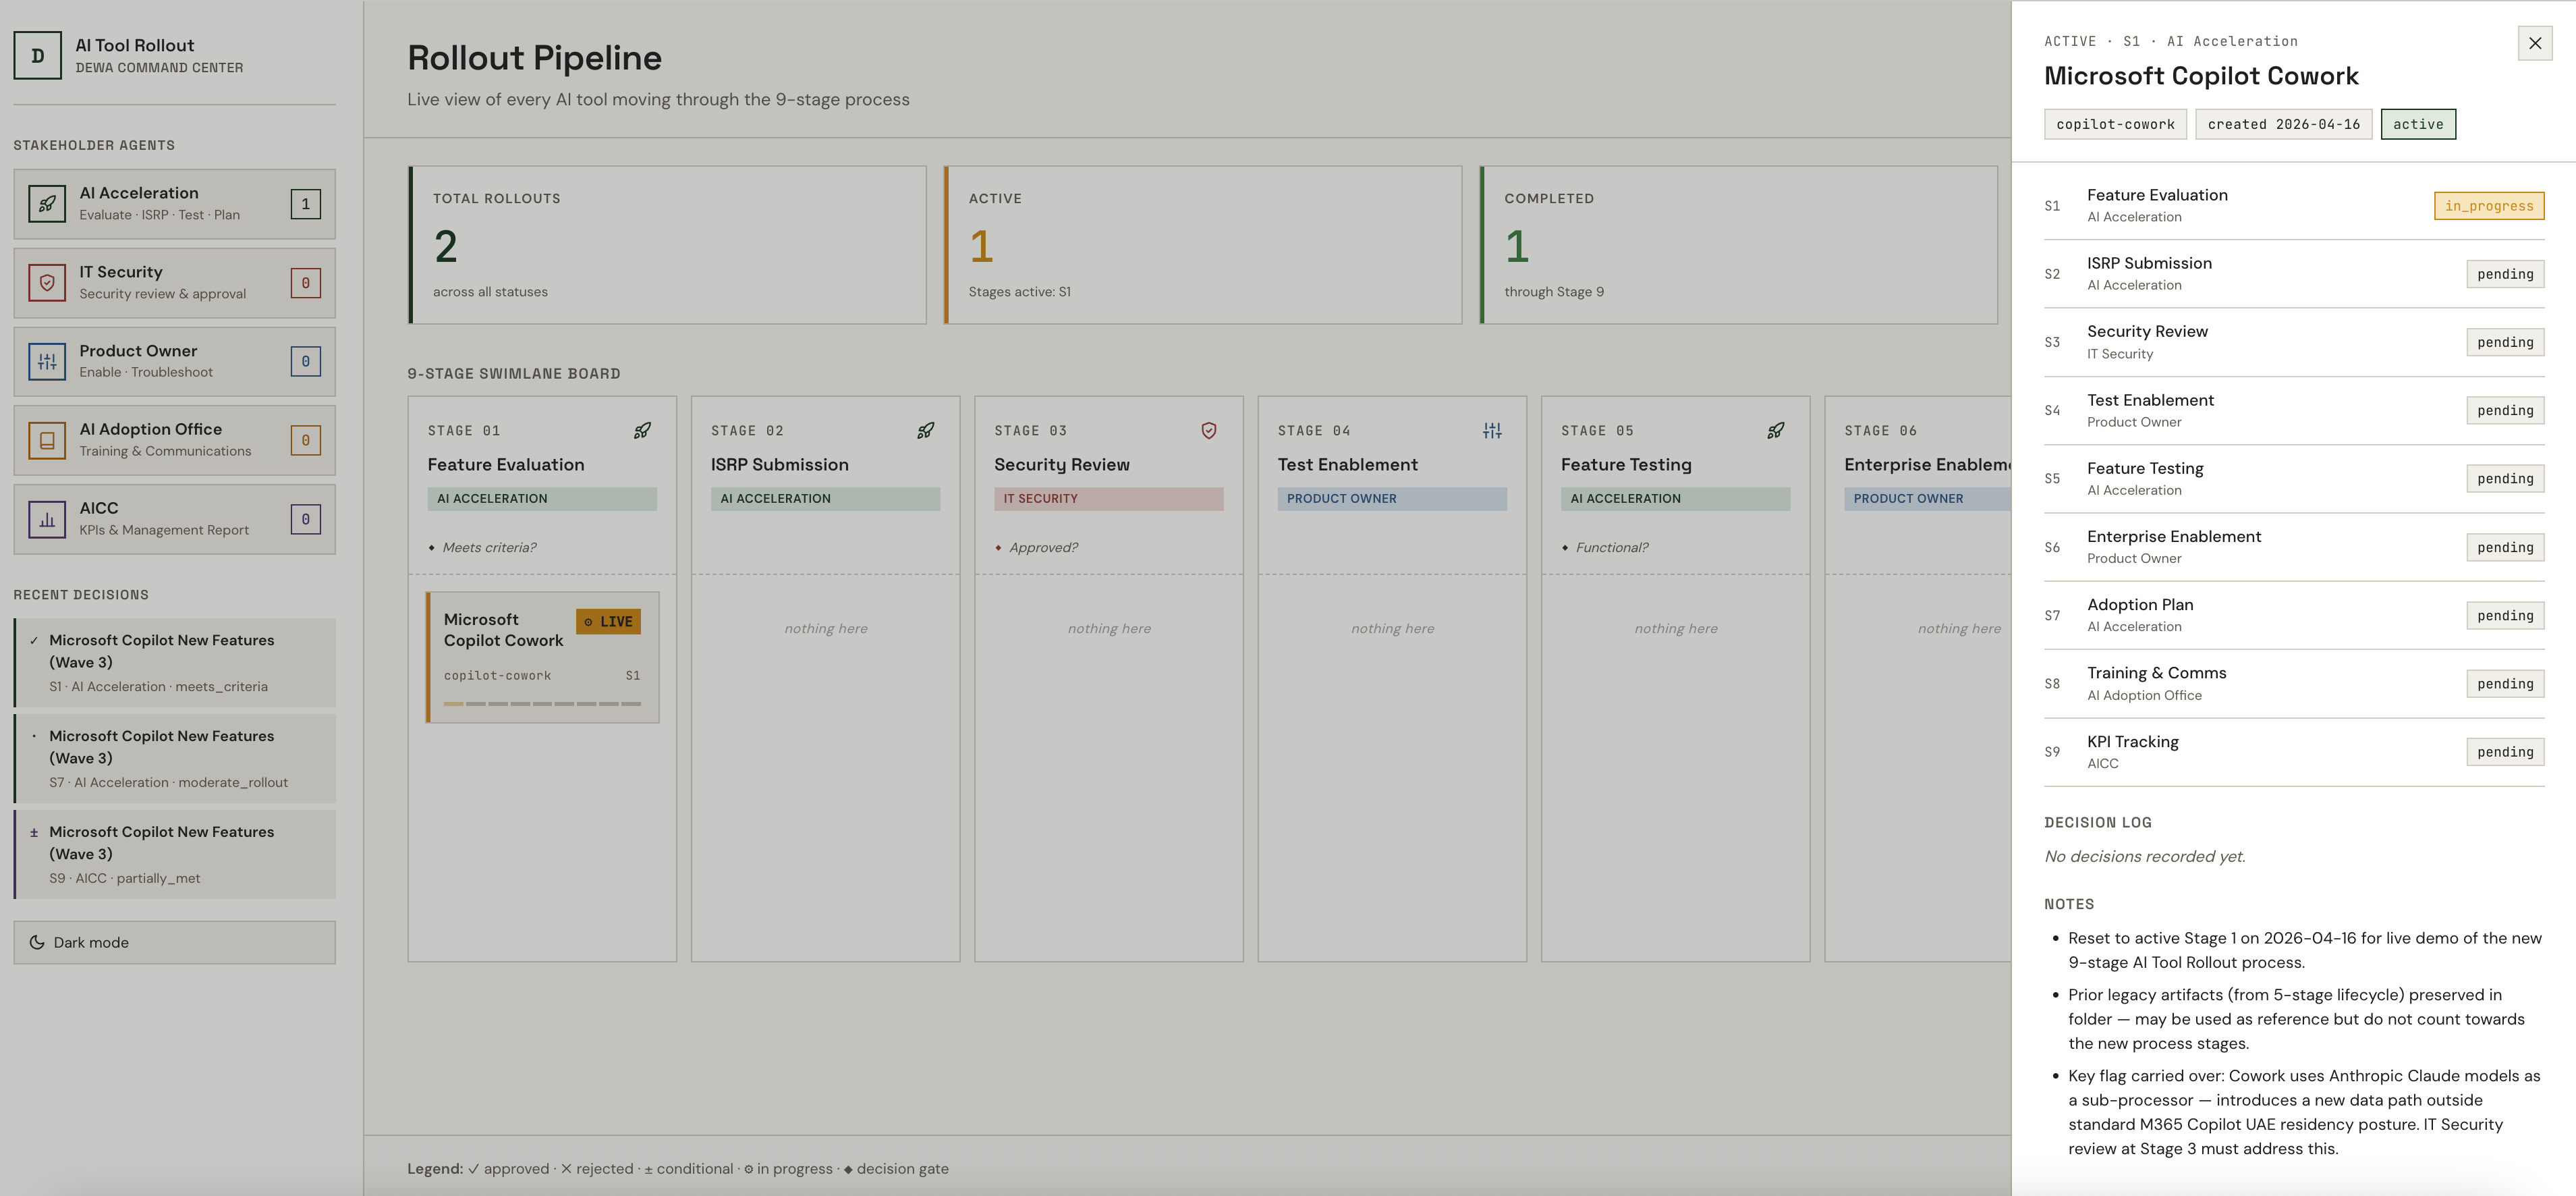Viewport: 2576px width, 1196px height.
Task: Click the shield icon in Stage 03 header
Action: (x=1208, y=431)
